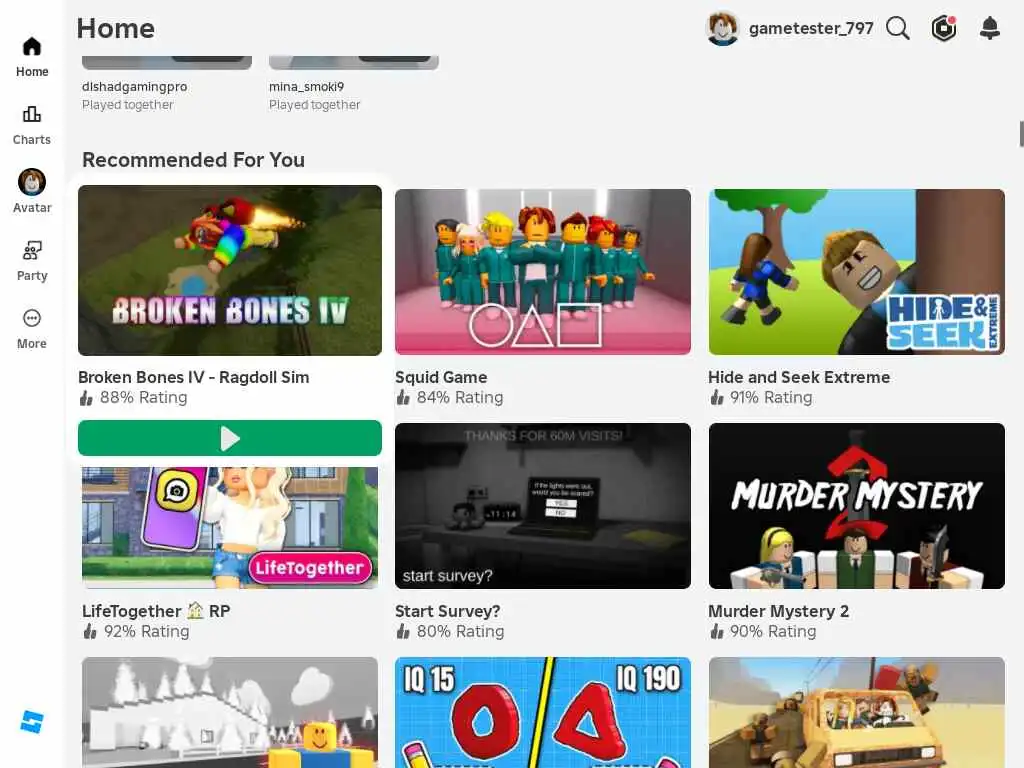Click thumbs-up icon under Hide and Seek Extreme

716,398
